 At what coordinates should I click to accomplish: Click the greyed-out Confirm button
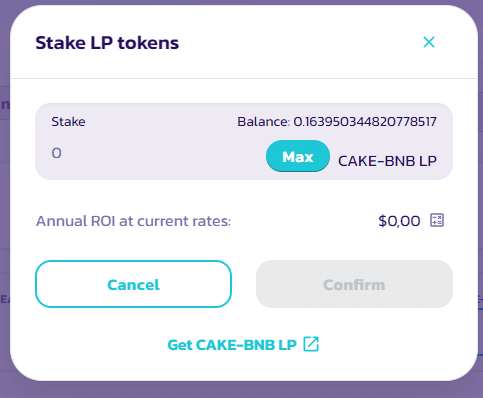point(354,284)
